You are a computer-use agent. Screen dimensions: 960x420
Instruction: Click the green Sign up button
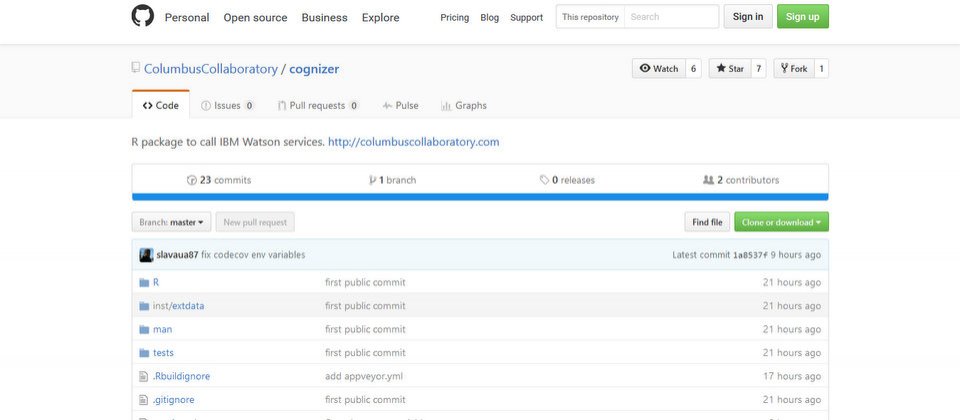point(803,17)
